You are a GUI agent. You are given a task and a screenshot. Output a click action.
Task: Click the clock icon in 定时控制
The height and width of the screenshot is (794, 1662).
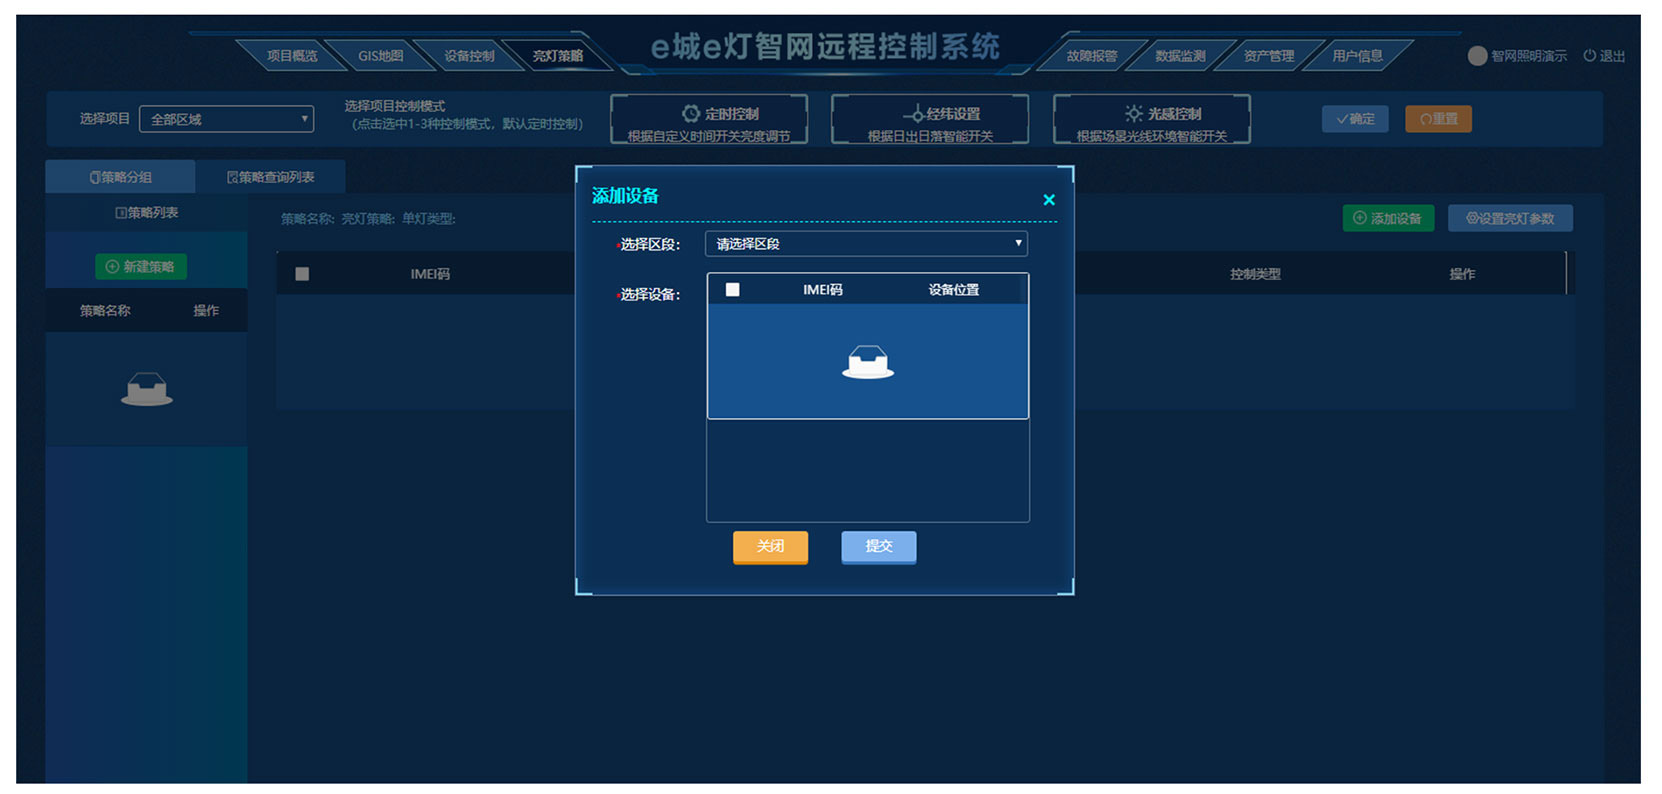[691, 114]
